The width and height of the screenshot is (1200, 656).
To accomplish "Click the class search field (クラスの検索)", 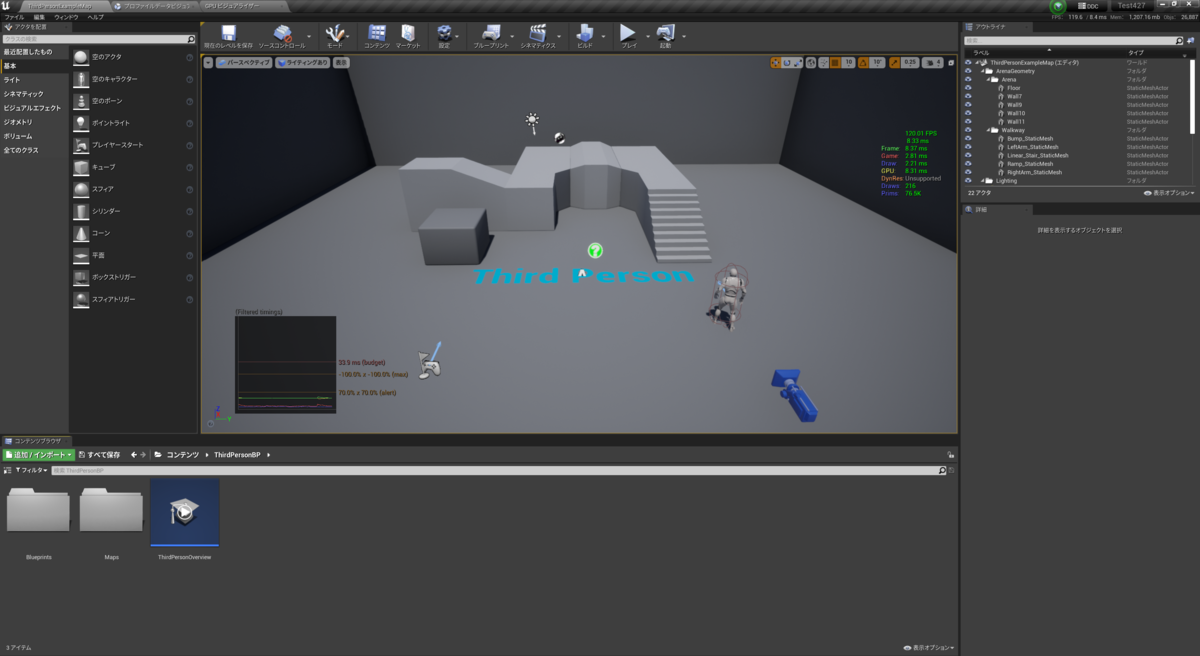I will (x=99, y=39).
